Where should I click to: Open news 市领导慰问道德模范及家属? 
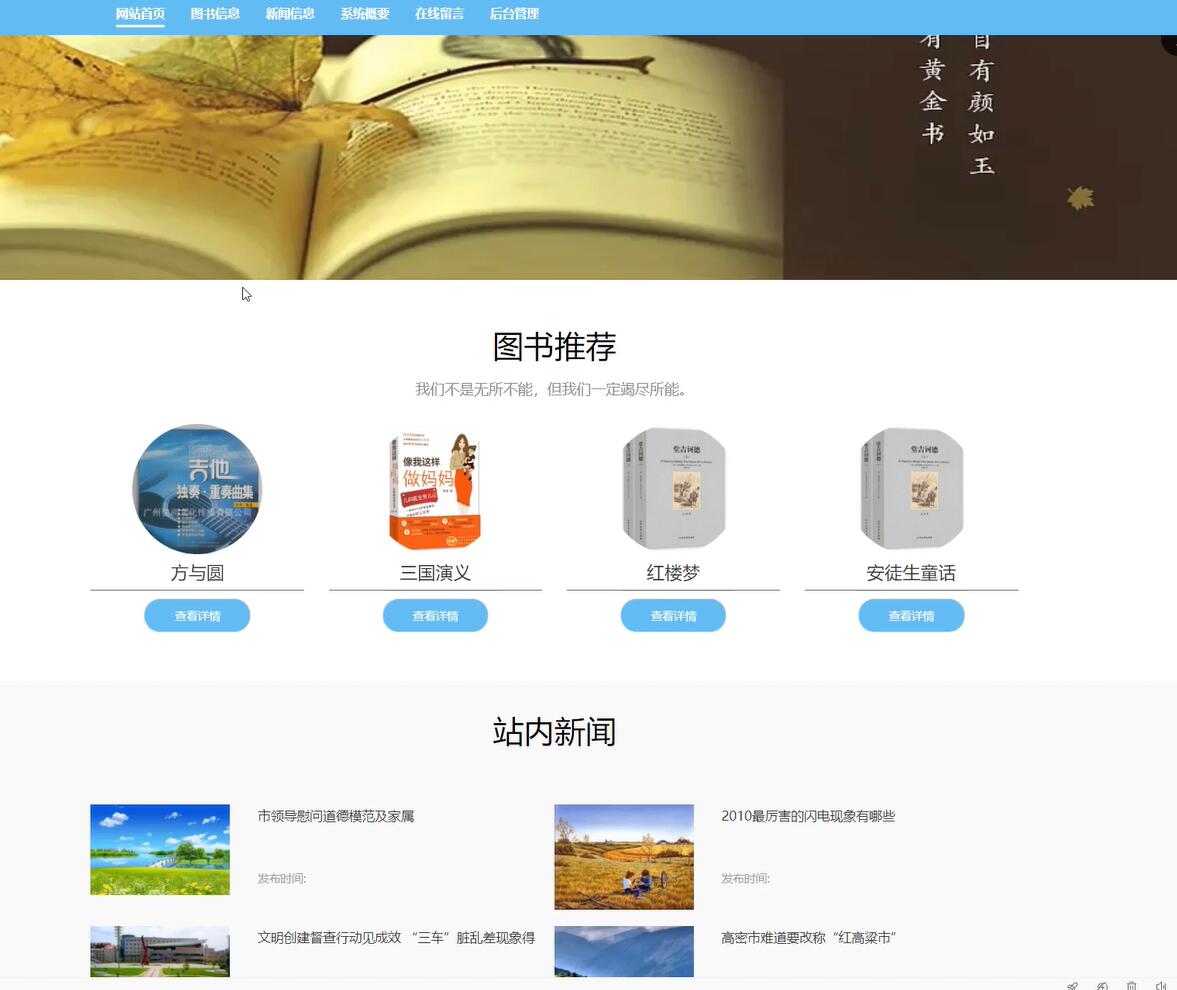[x=335, y=816]
